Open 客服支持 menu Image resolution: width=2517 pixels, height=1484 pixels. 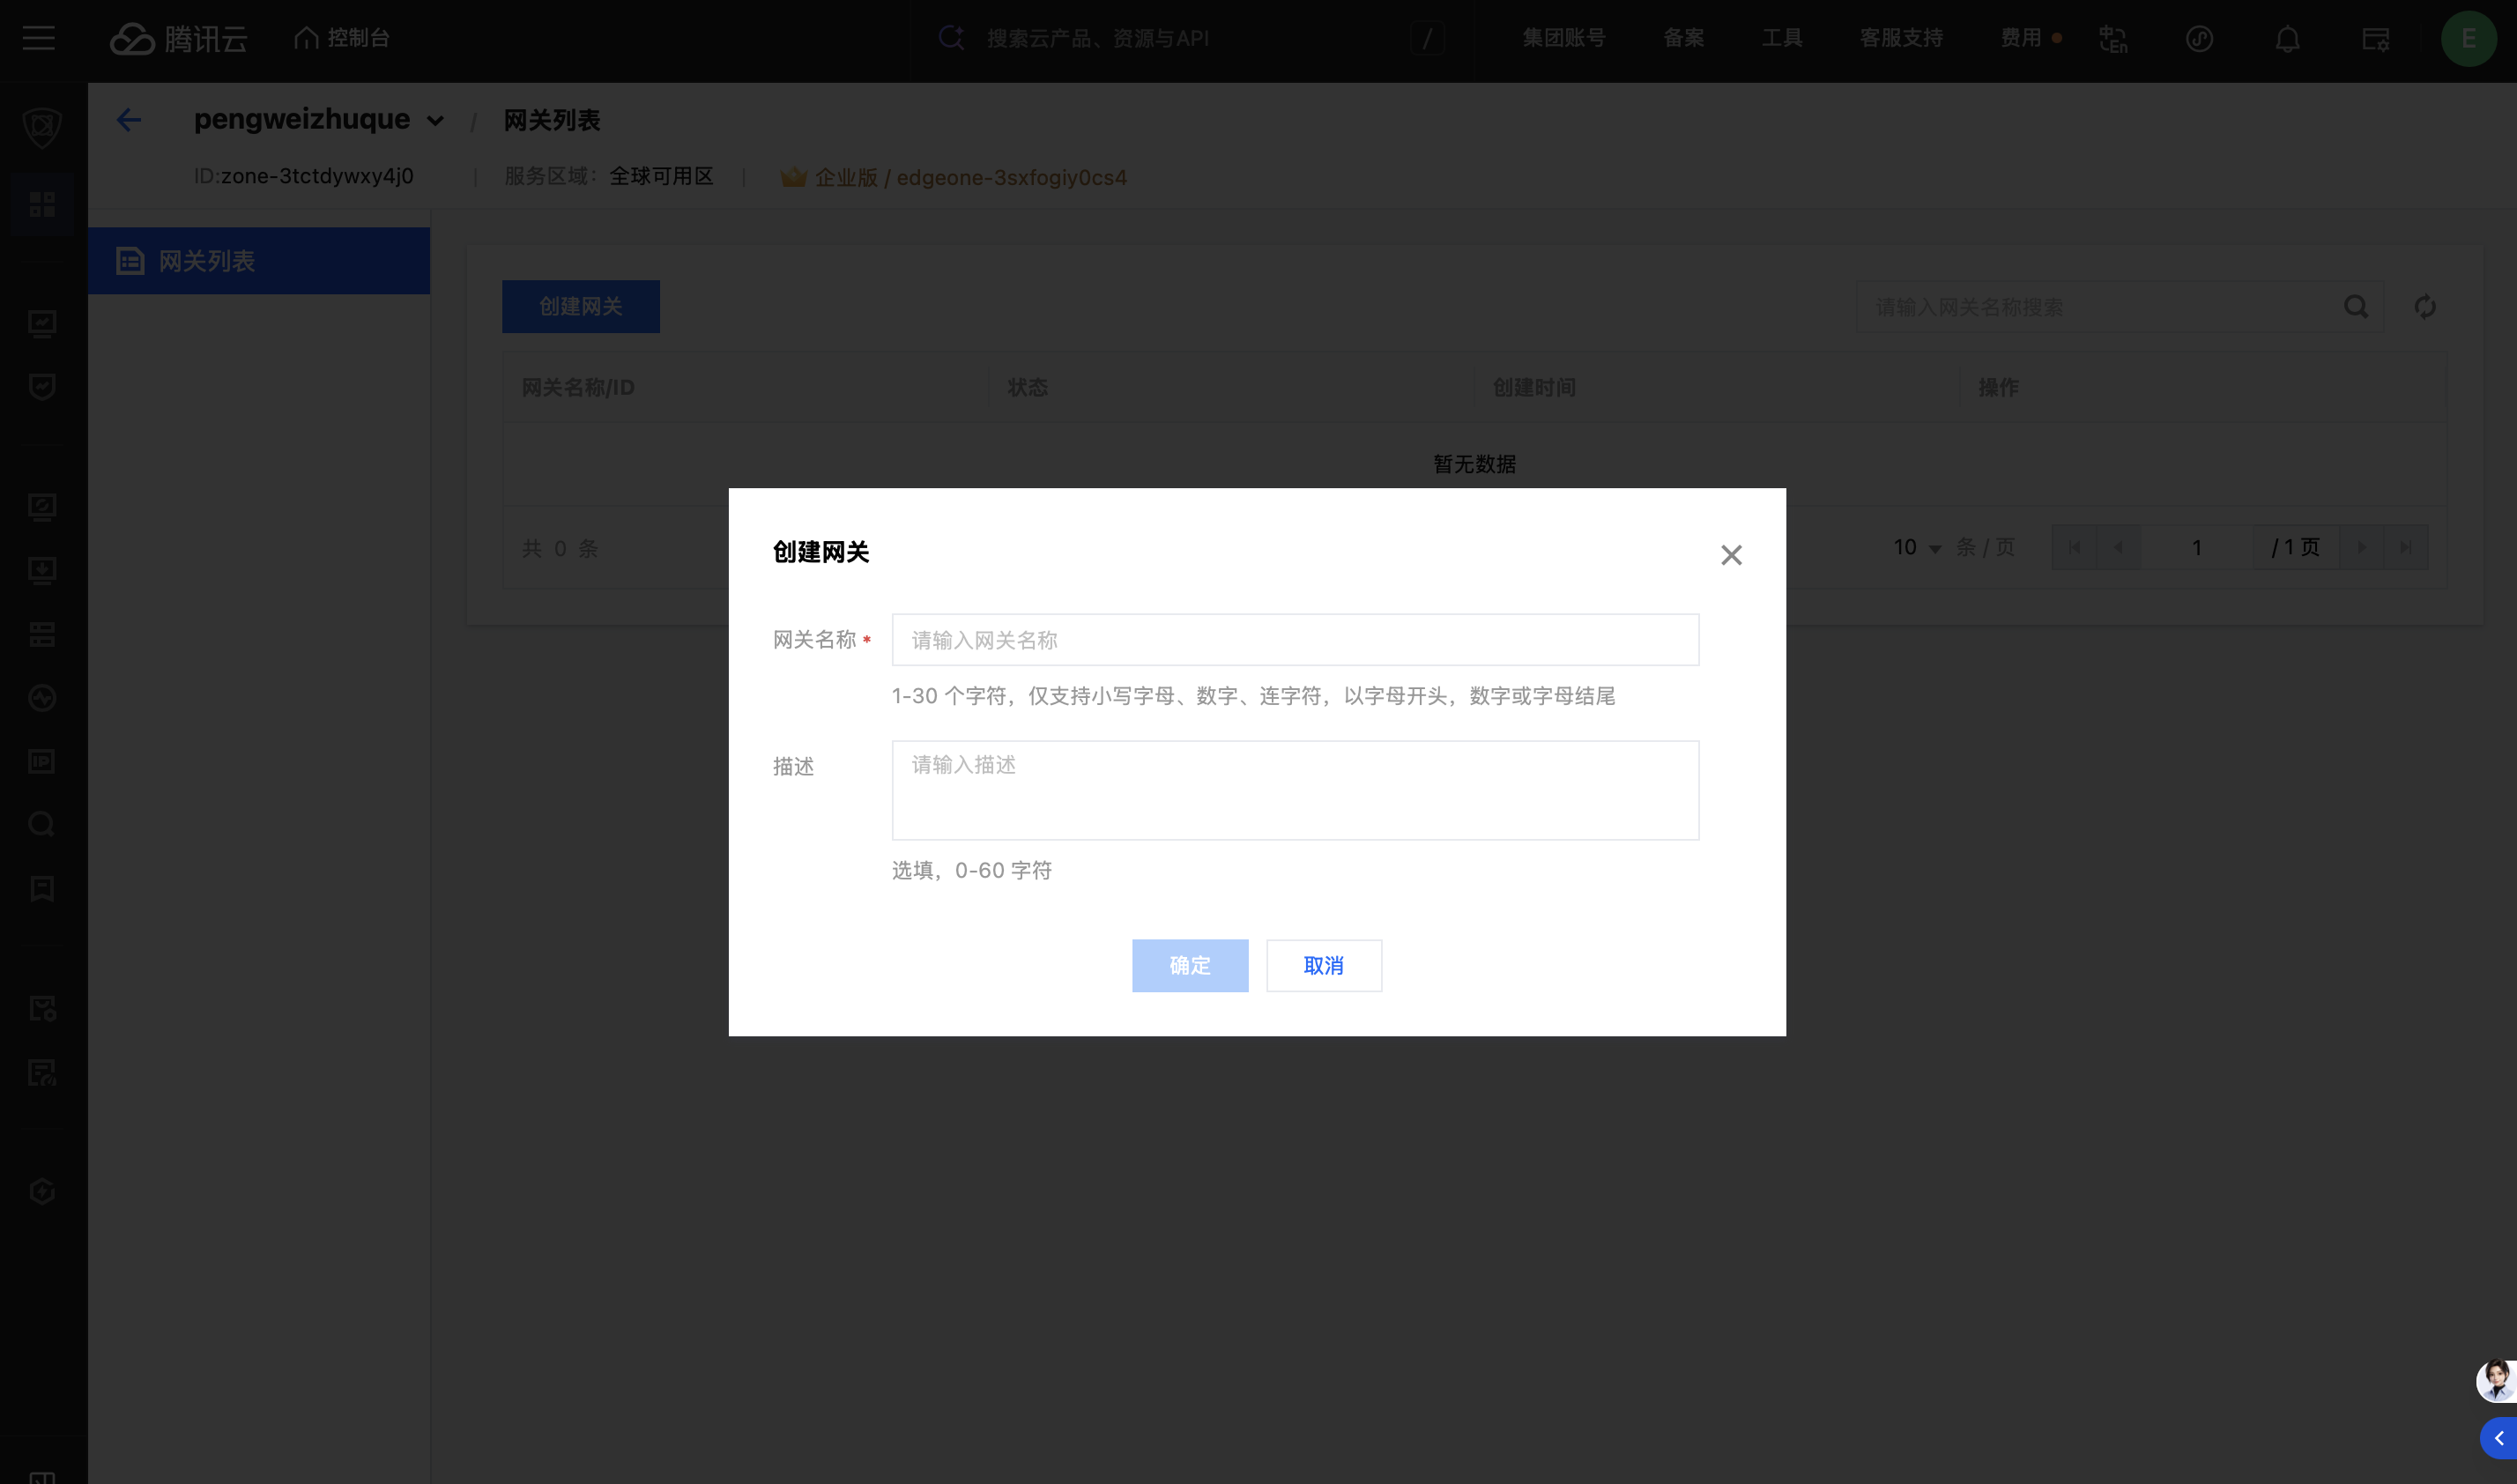pyautogui.click(x=1901, y=38)
